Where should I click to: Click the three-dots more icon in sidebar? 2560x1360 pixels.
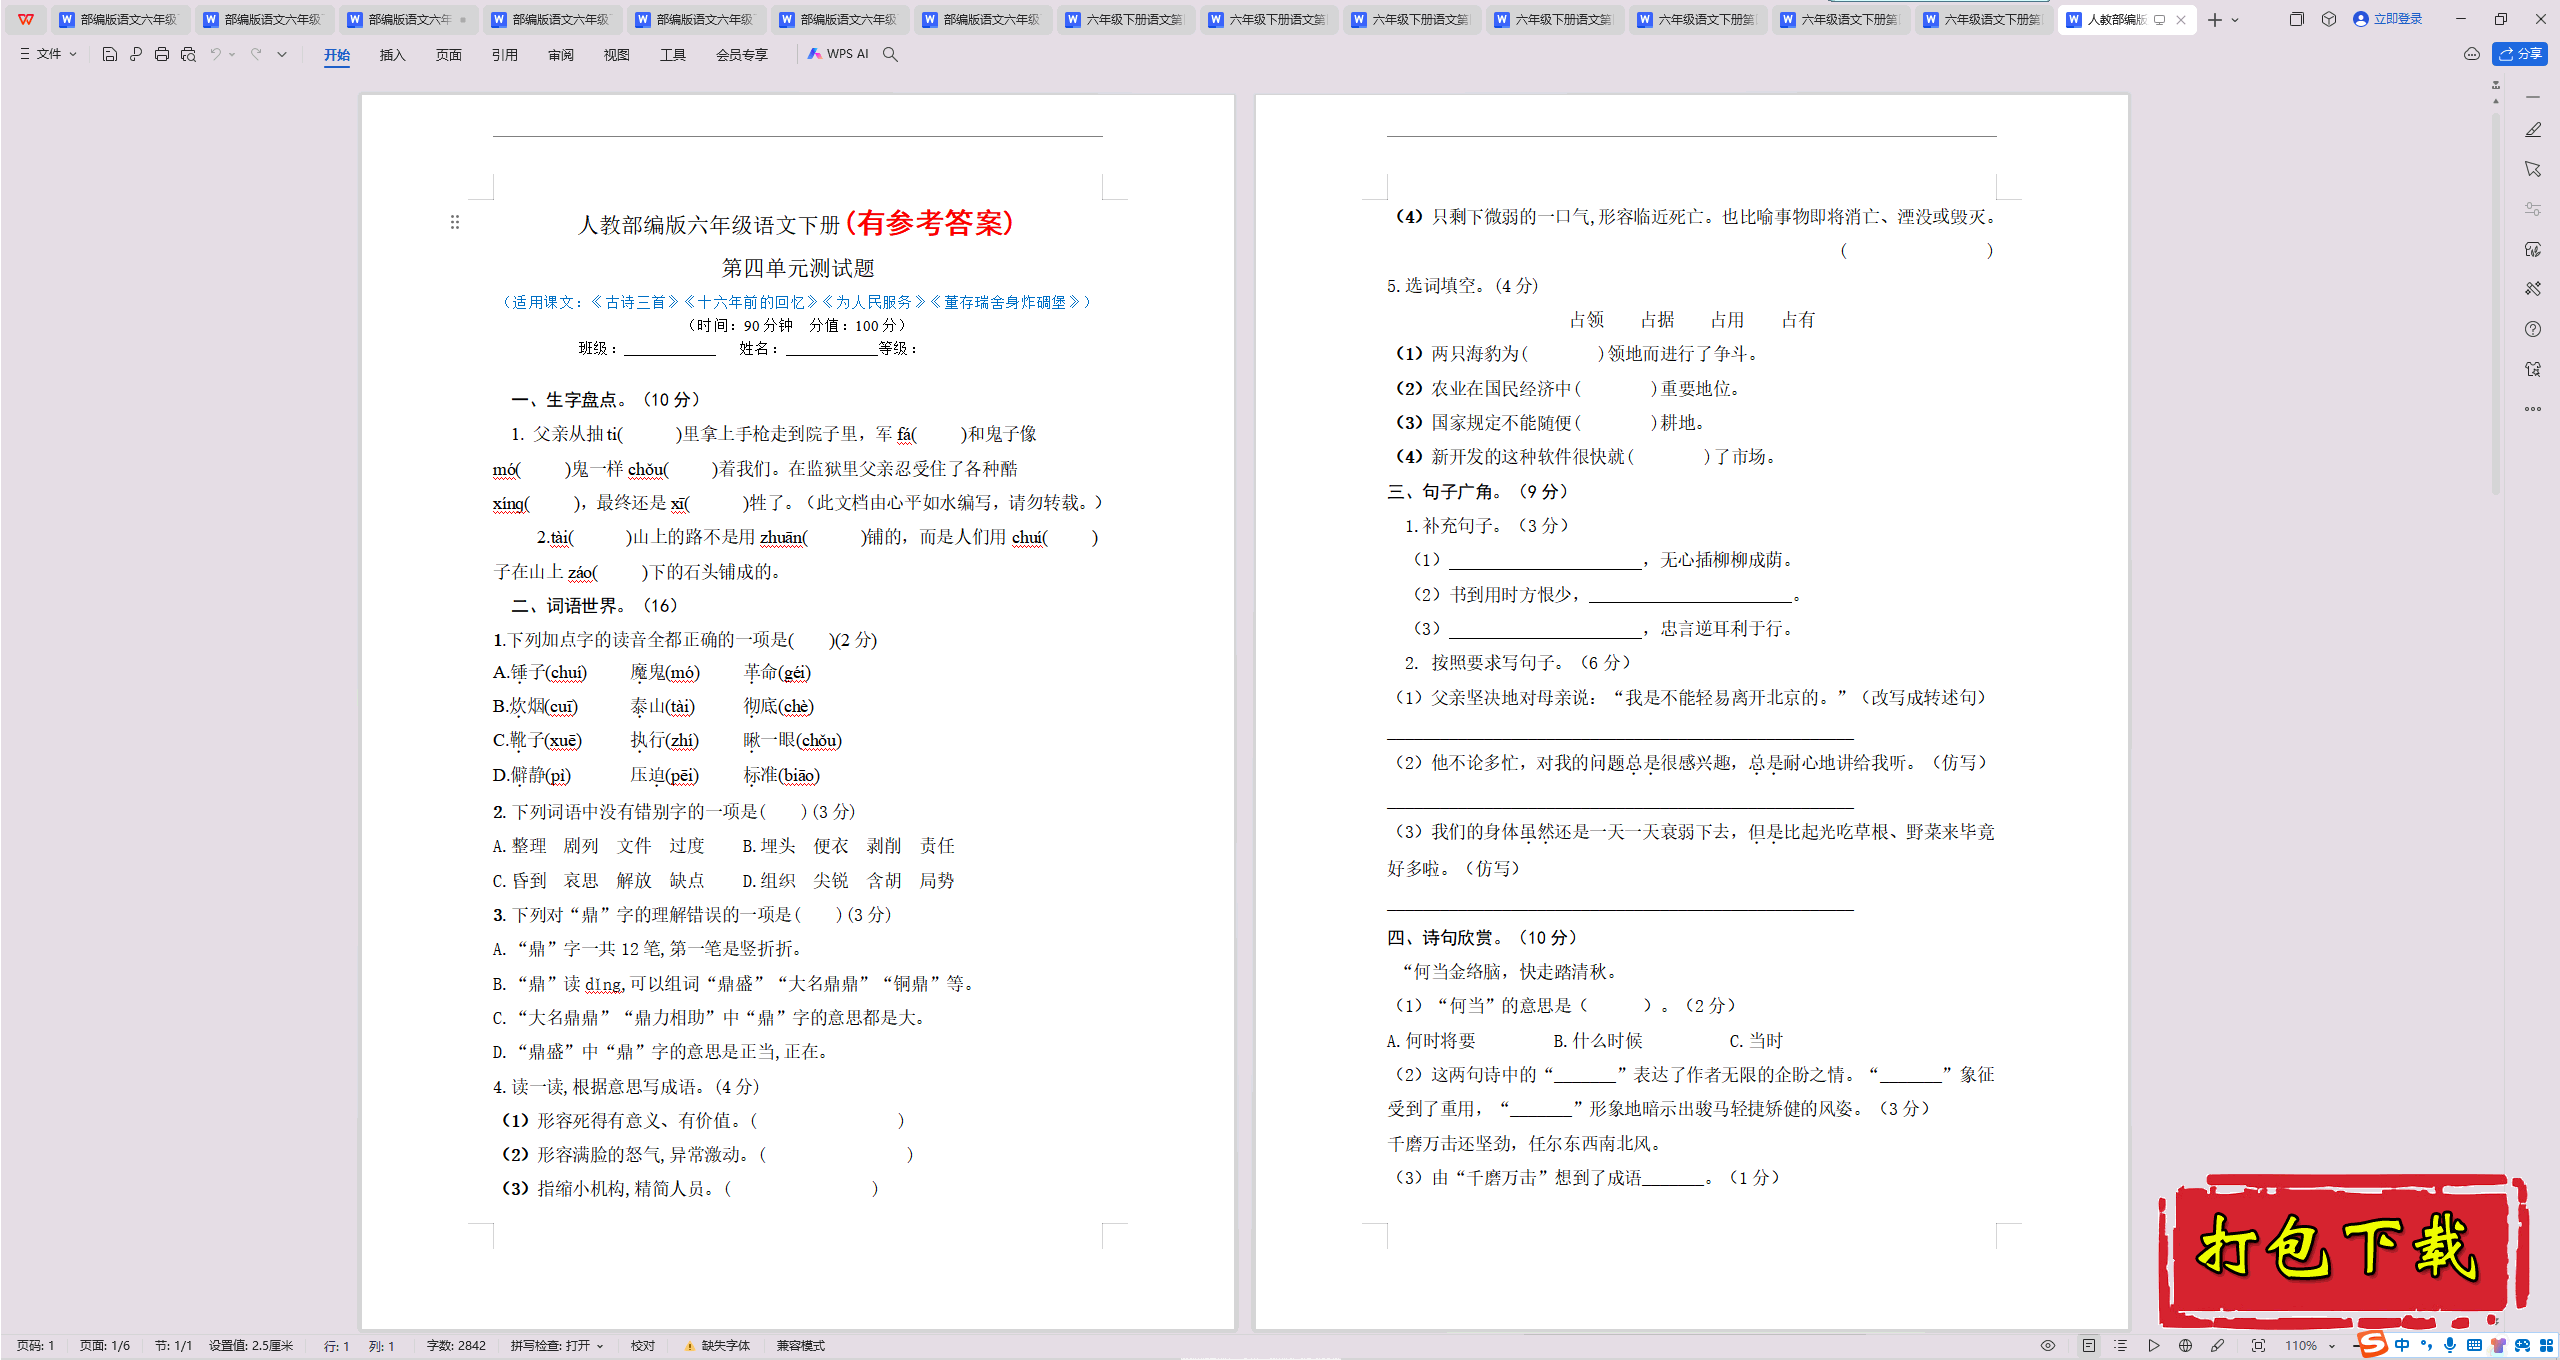click(x=2532, y=408)
